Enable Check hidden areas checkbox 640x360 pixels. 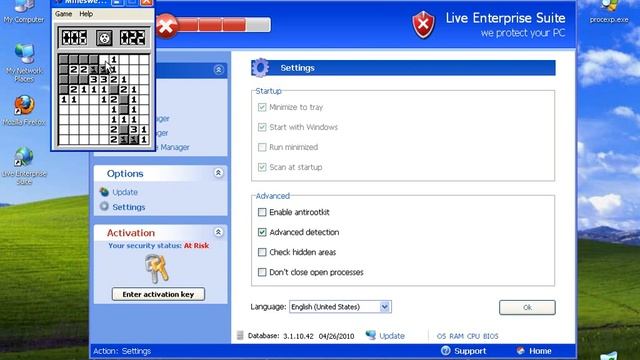coord(262,252)
